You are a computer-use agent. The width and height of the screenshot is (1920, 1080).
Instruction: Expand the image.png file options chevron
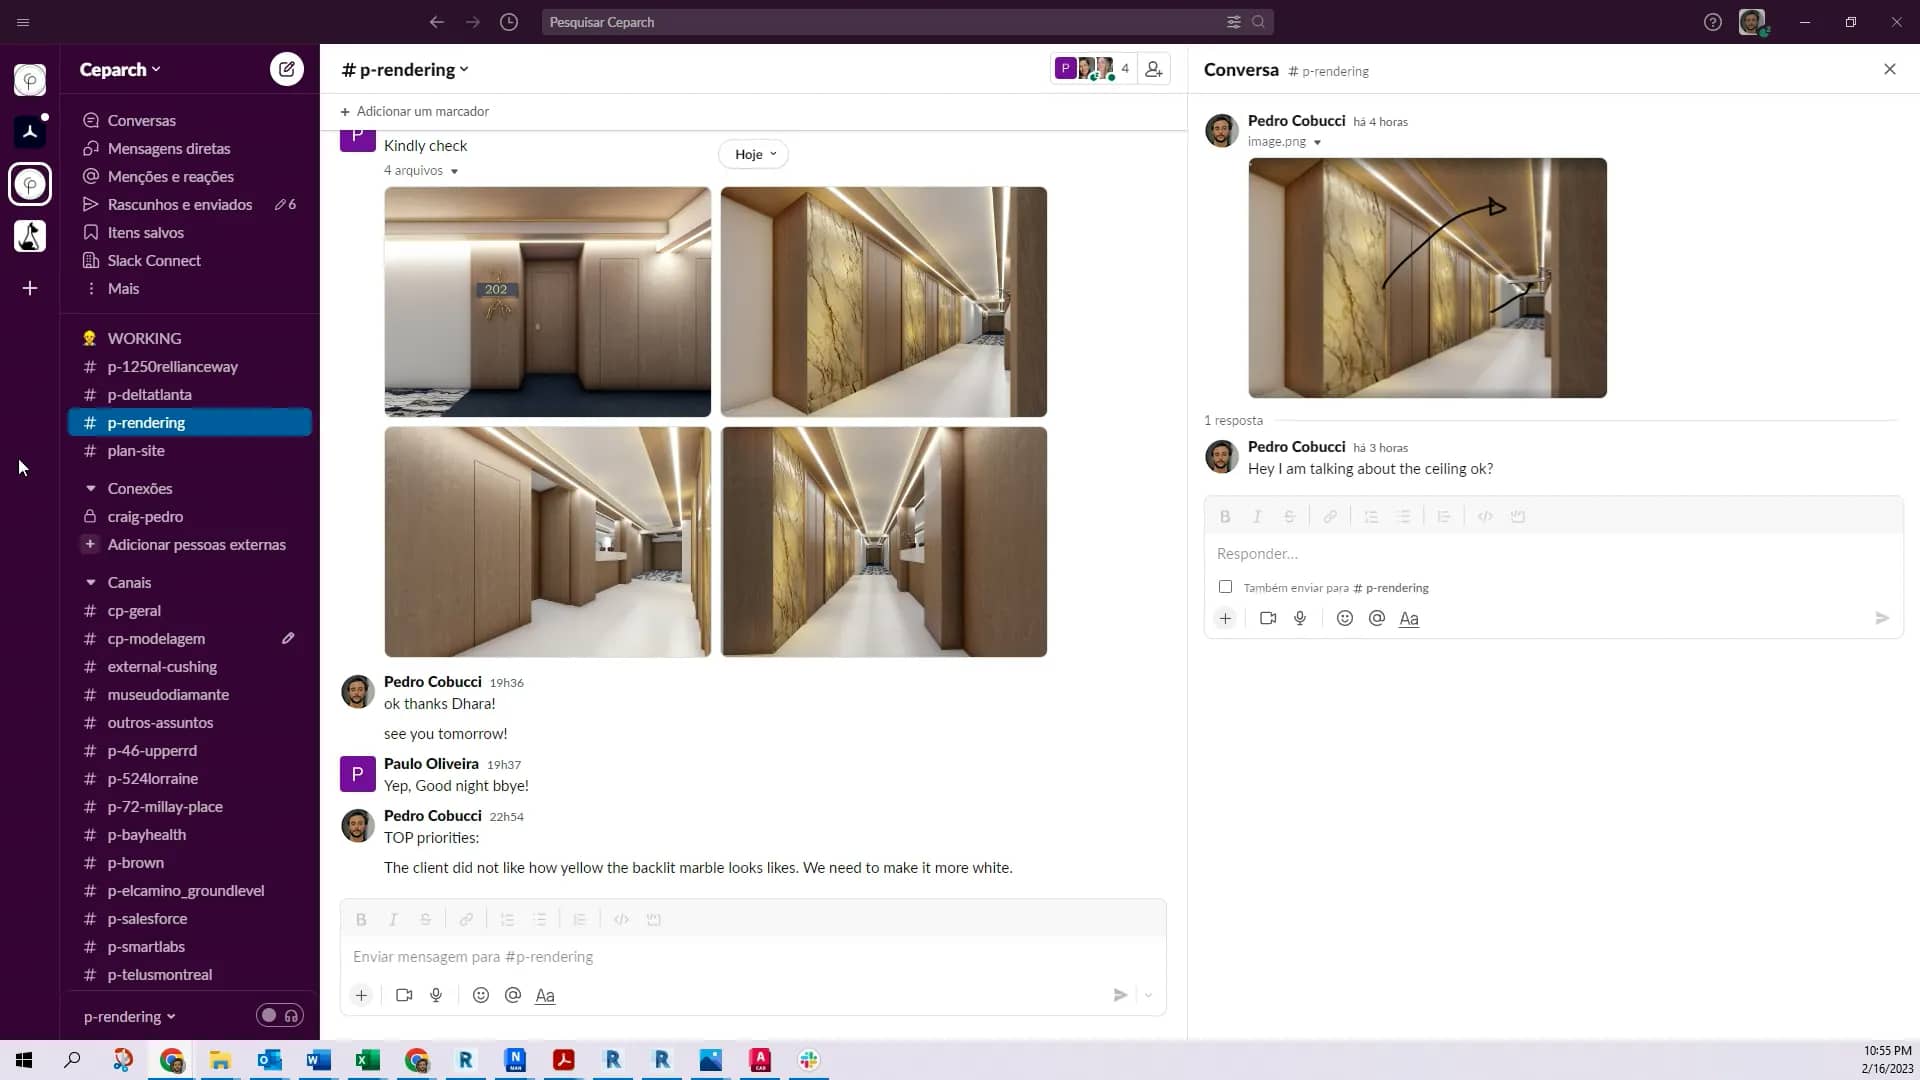pos(1318,142)
